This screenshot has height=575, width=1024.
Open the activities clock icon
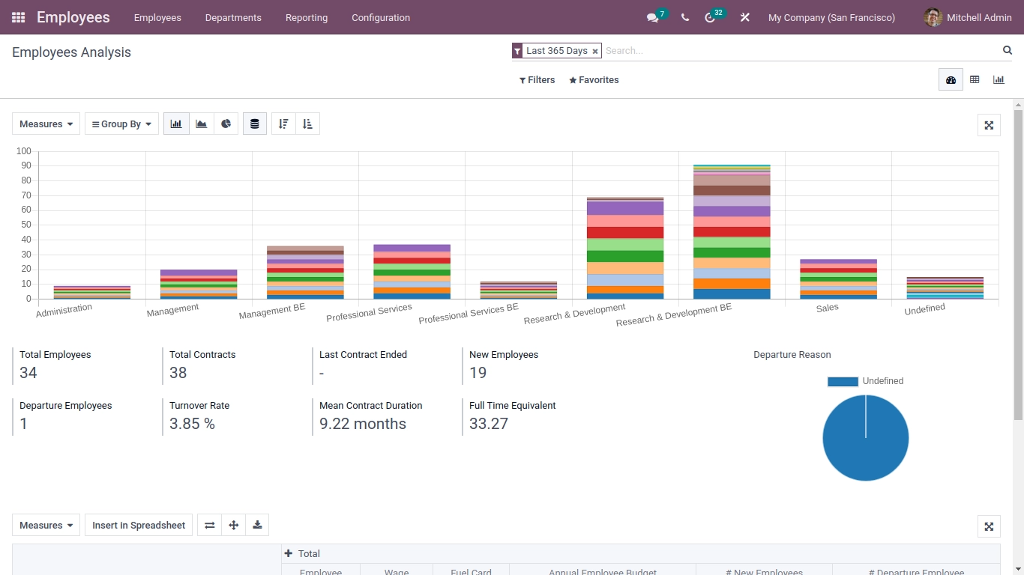point(710,18)
